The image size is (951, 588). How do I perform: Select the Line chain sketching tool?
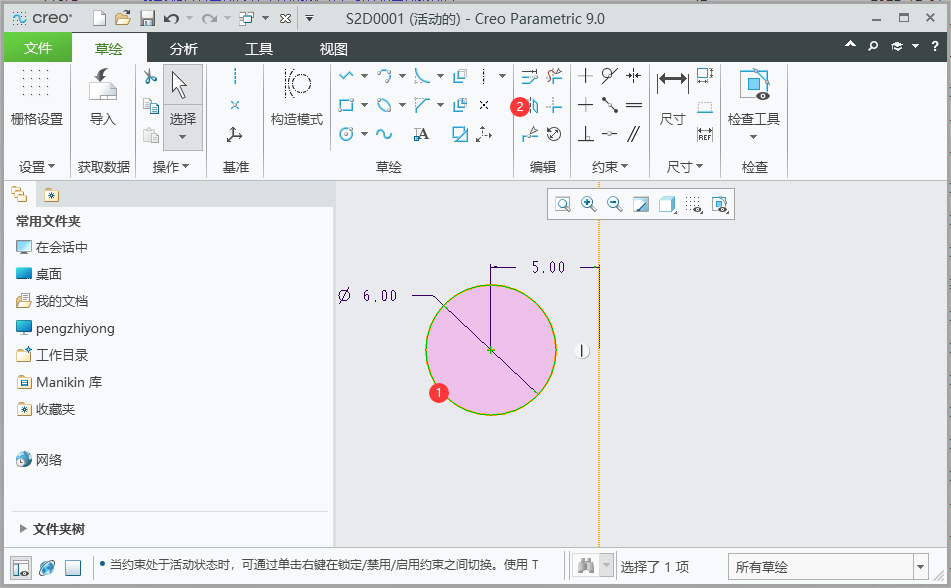(x=347, y=75)
